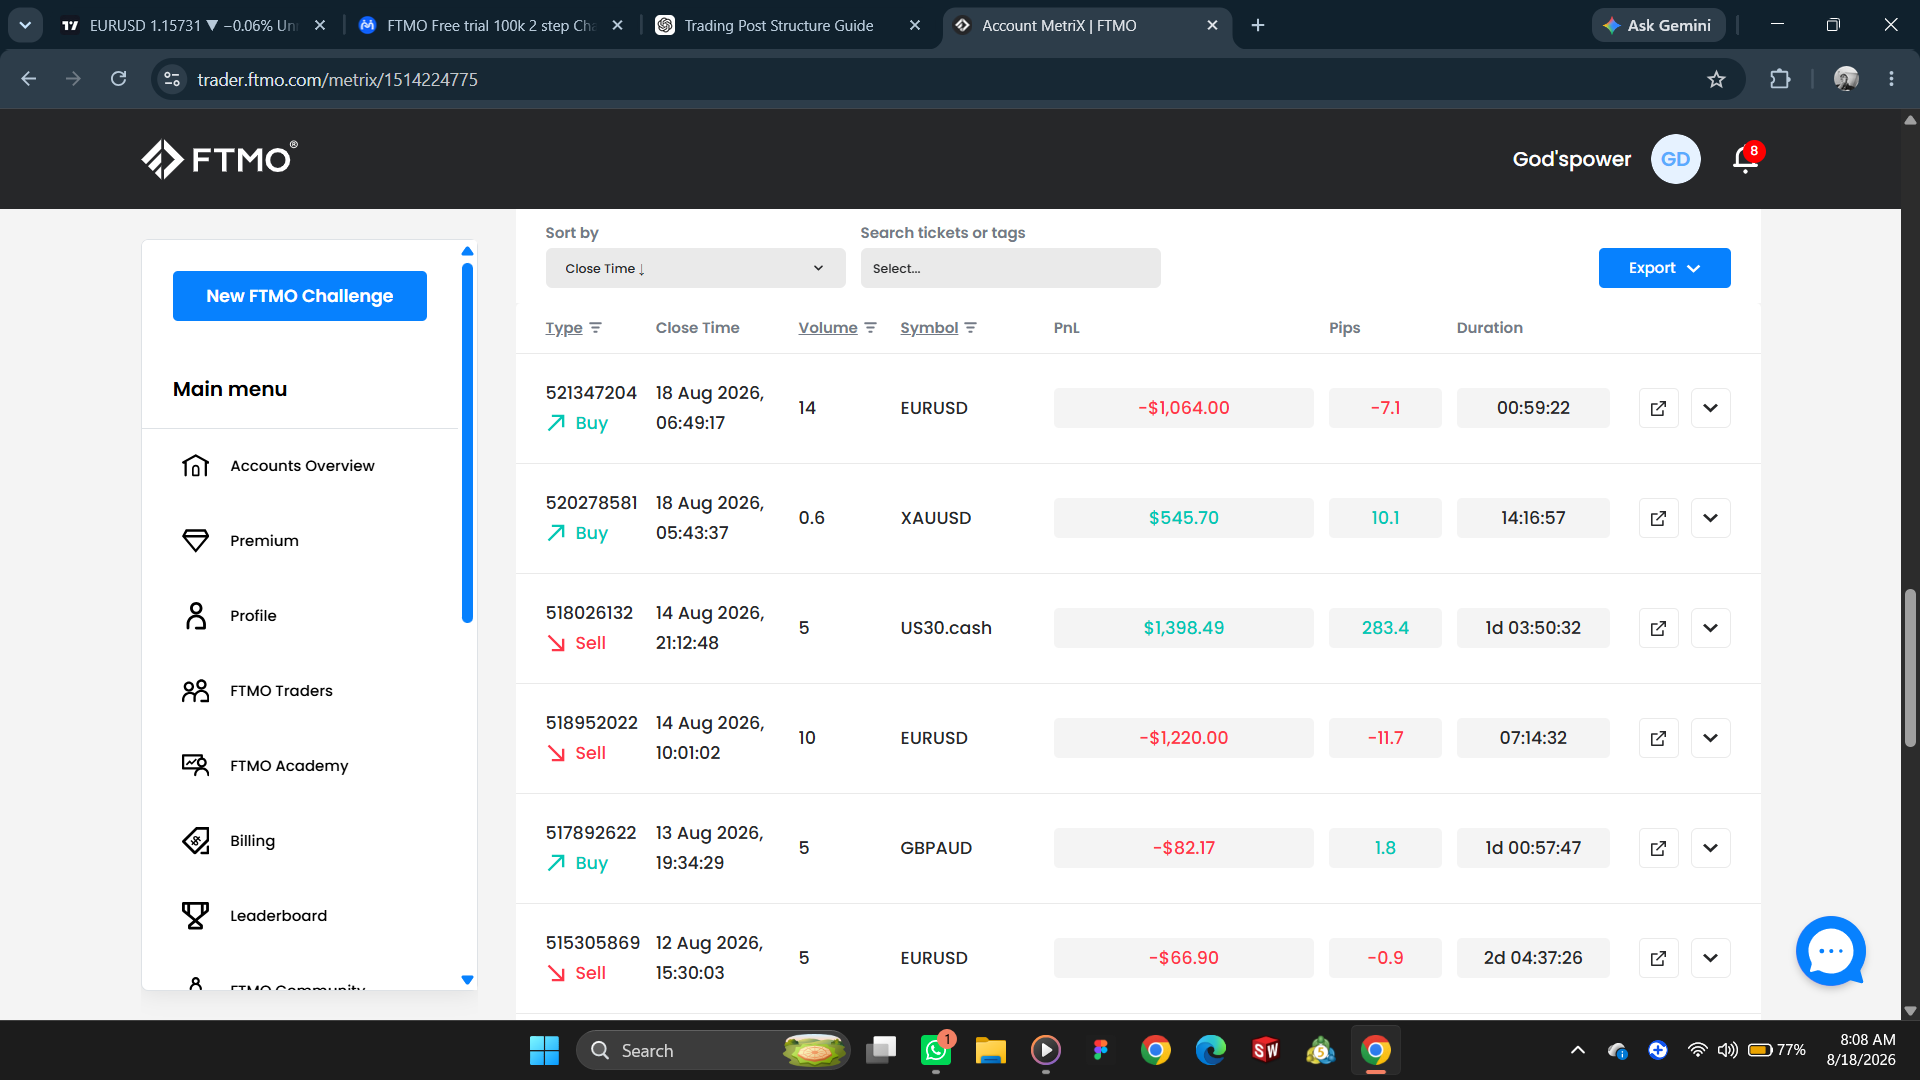
Task: Open the Chrome three-dot menu
Action: coord(1891,79)
